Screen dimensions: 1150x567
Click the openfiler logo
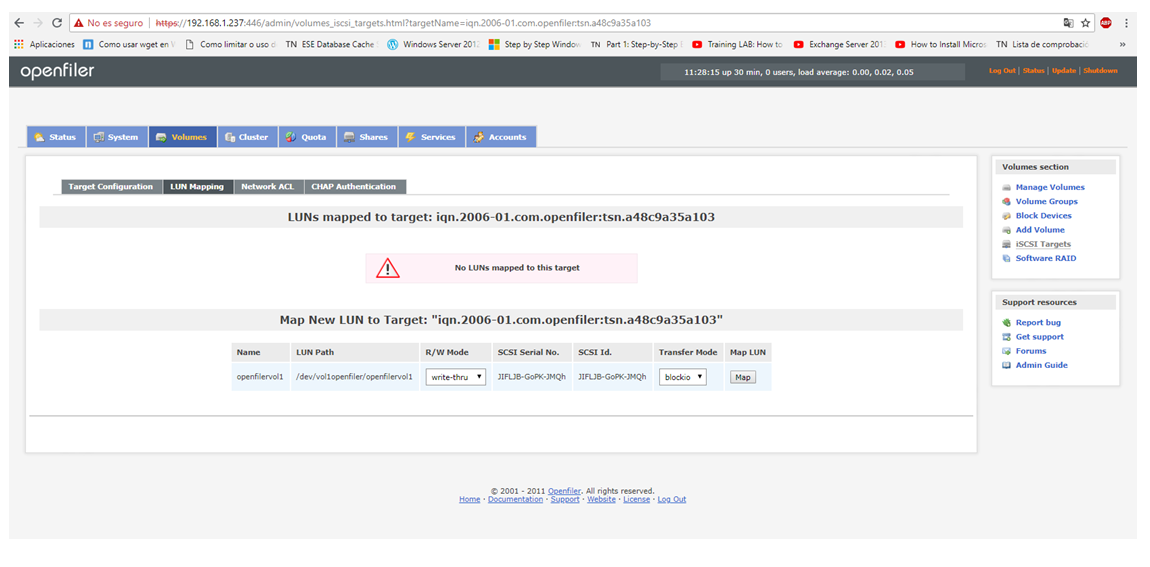click(x=57, y=72)
